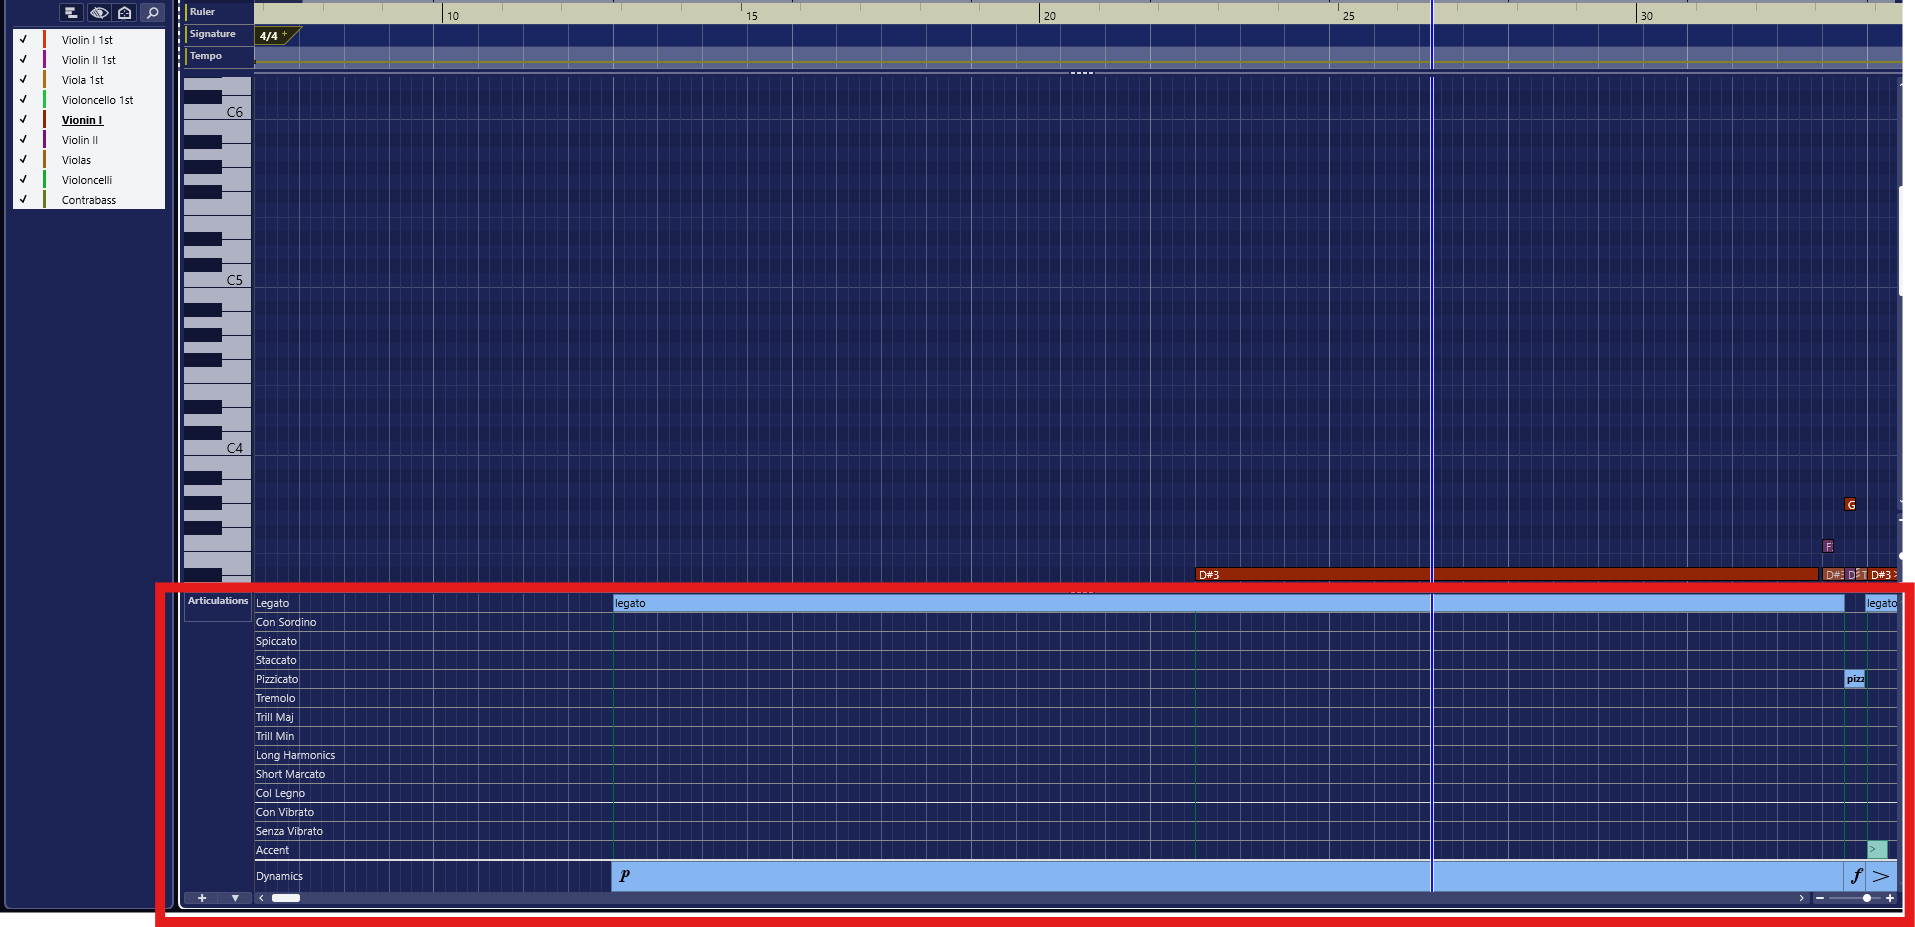Click the Long Harmonics row label
This screenshot has height=927, width=1915.
[295, 755]
